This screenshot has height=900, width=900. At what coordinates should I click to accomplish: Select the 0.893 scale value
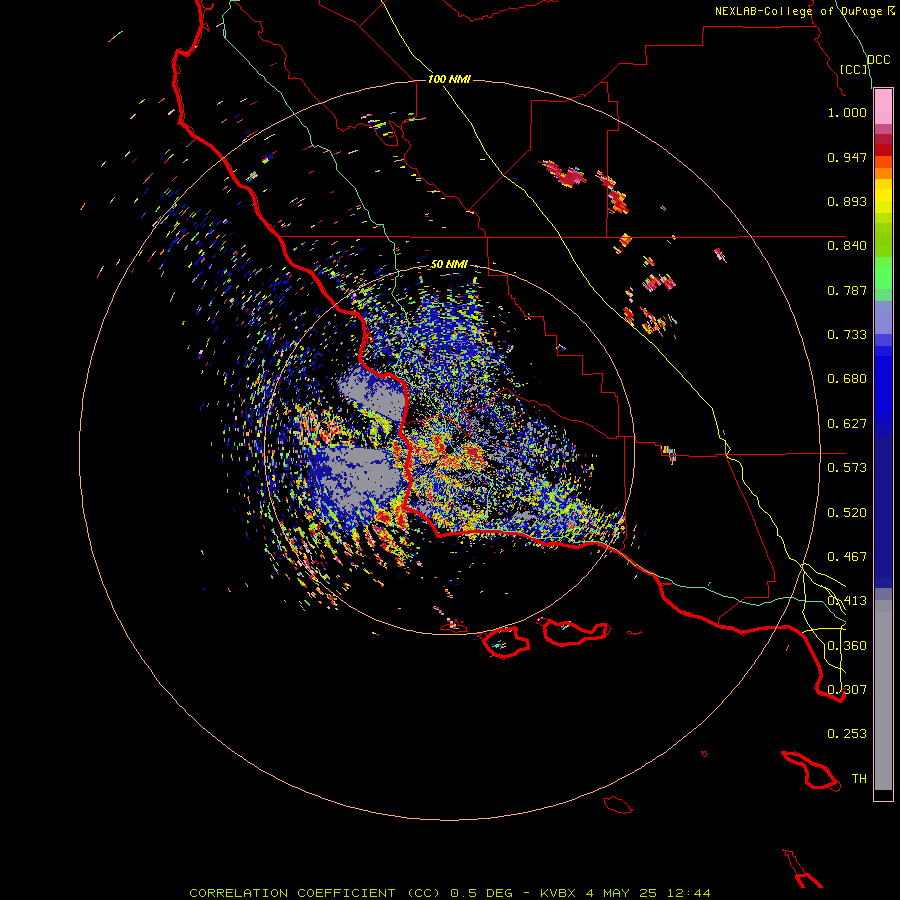tap(847, 201)
